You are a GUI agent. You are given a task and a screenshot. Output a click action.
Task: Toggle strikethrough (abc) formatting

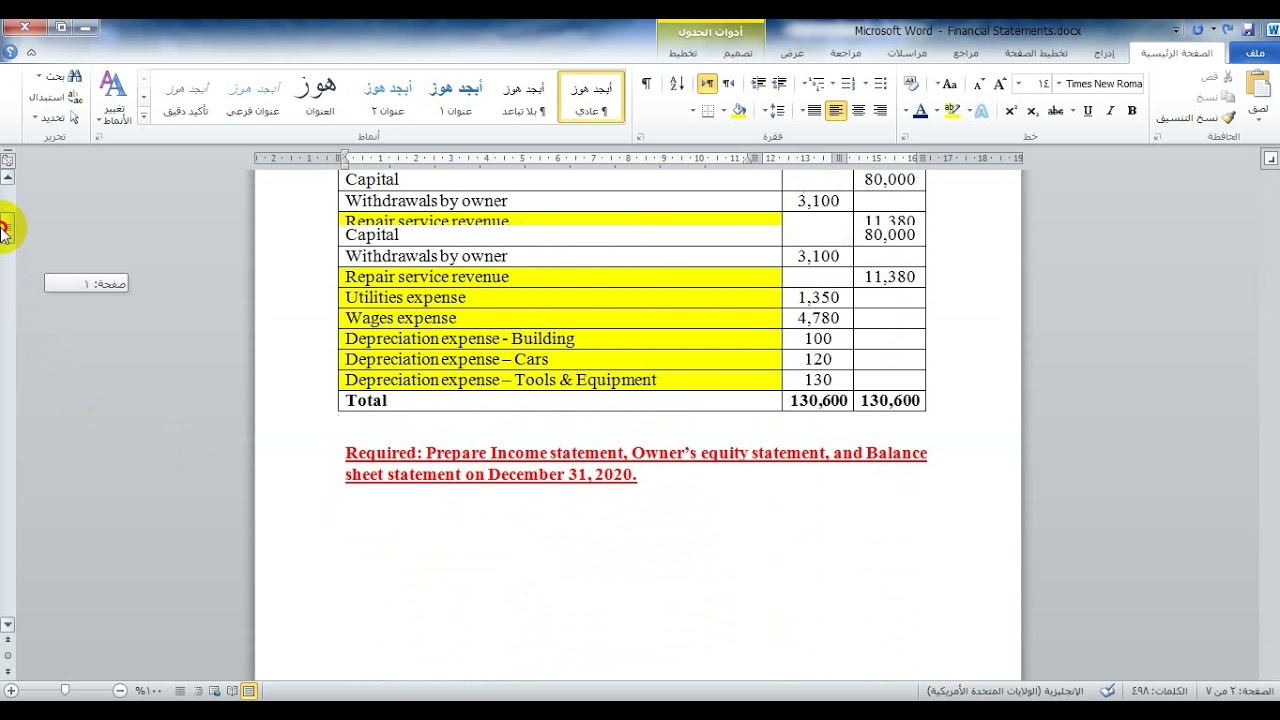[x=1056, y=111]
